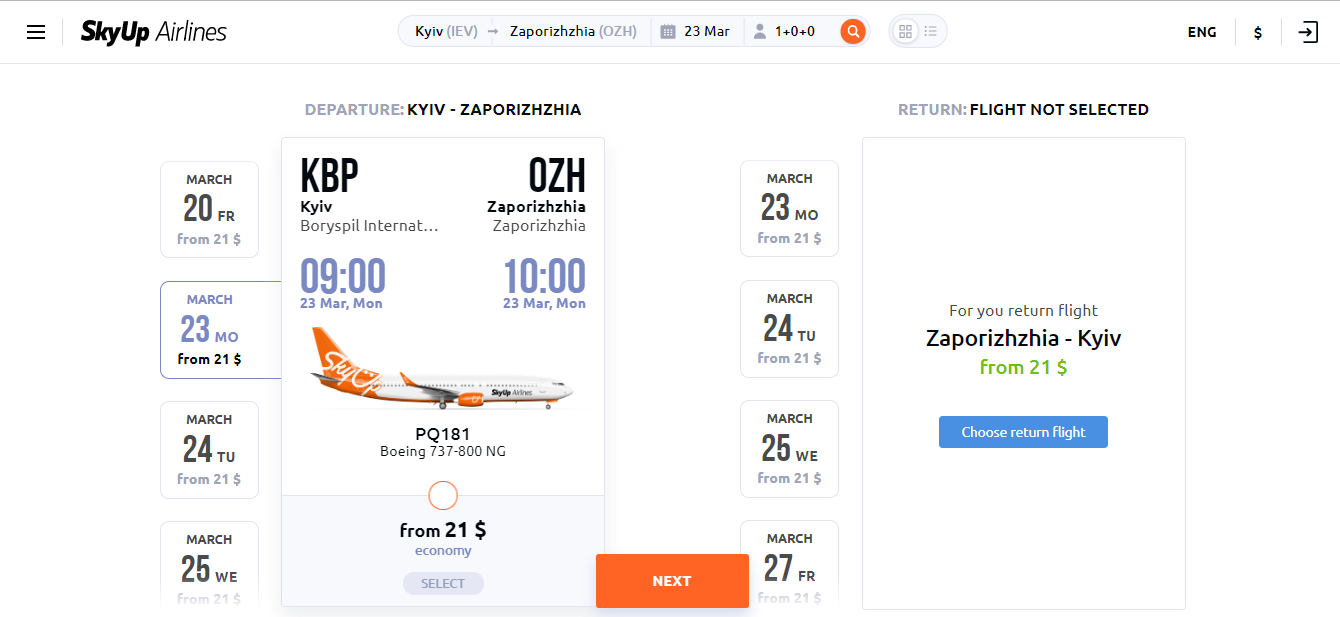1340x617 pixels.
Task: Switch to list view layout
Action: (x=931, y=31)
